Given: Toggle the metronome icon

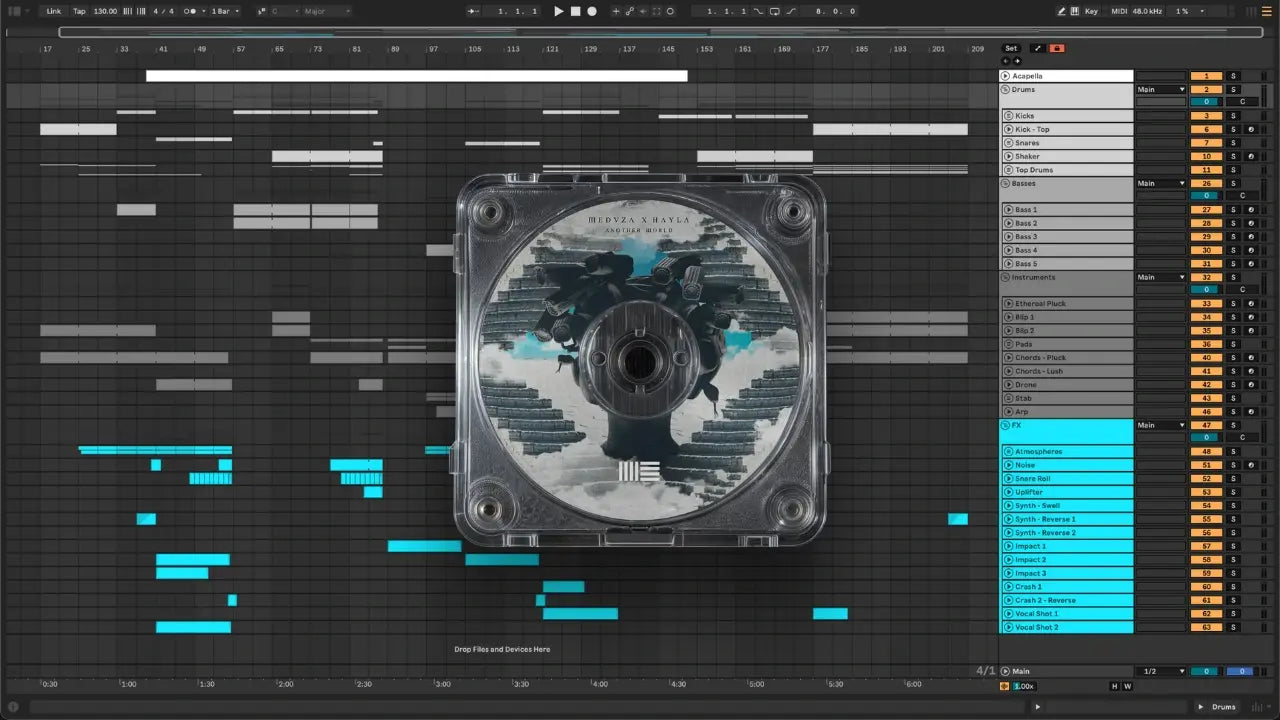Looking at the screenshot, I should click(x=190, y=11).
